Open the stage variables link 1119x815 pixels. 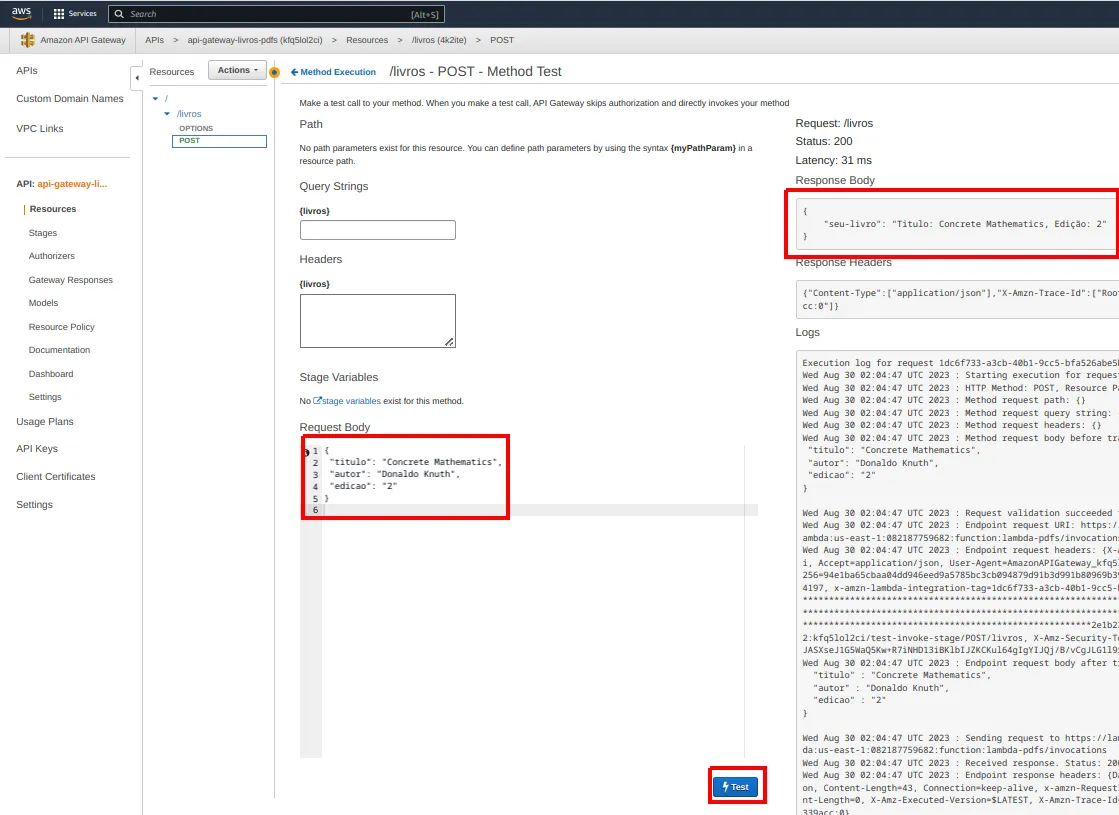[x=351, y=401]
